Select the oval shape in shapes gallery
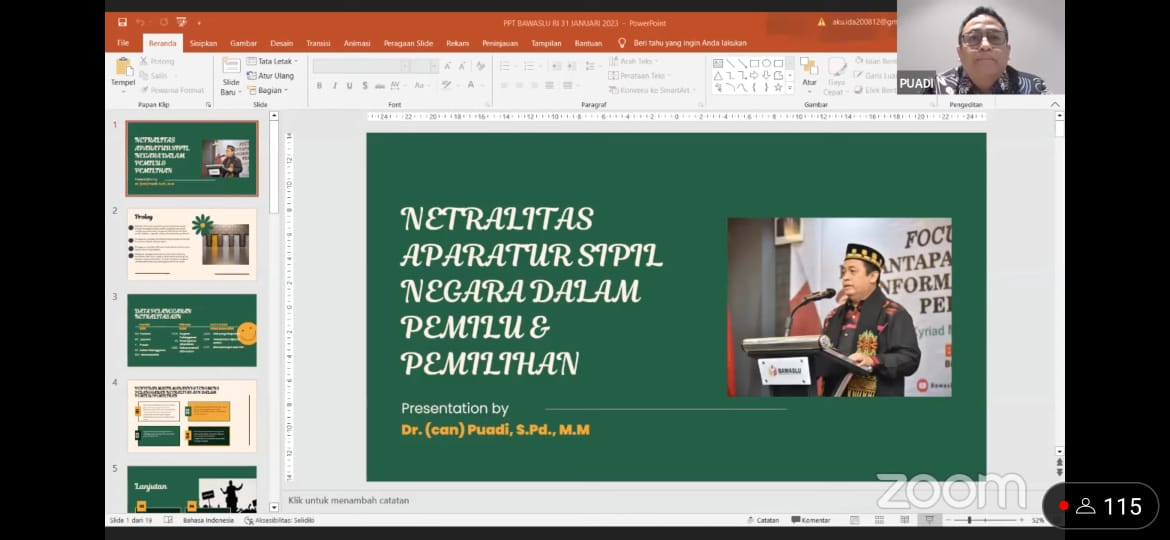The image size is (1170, 540). coord(766,63)
